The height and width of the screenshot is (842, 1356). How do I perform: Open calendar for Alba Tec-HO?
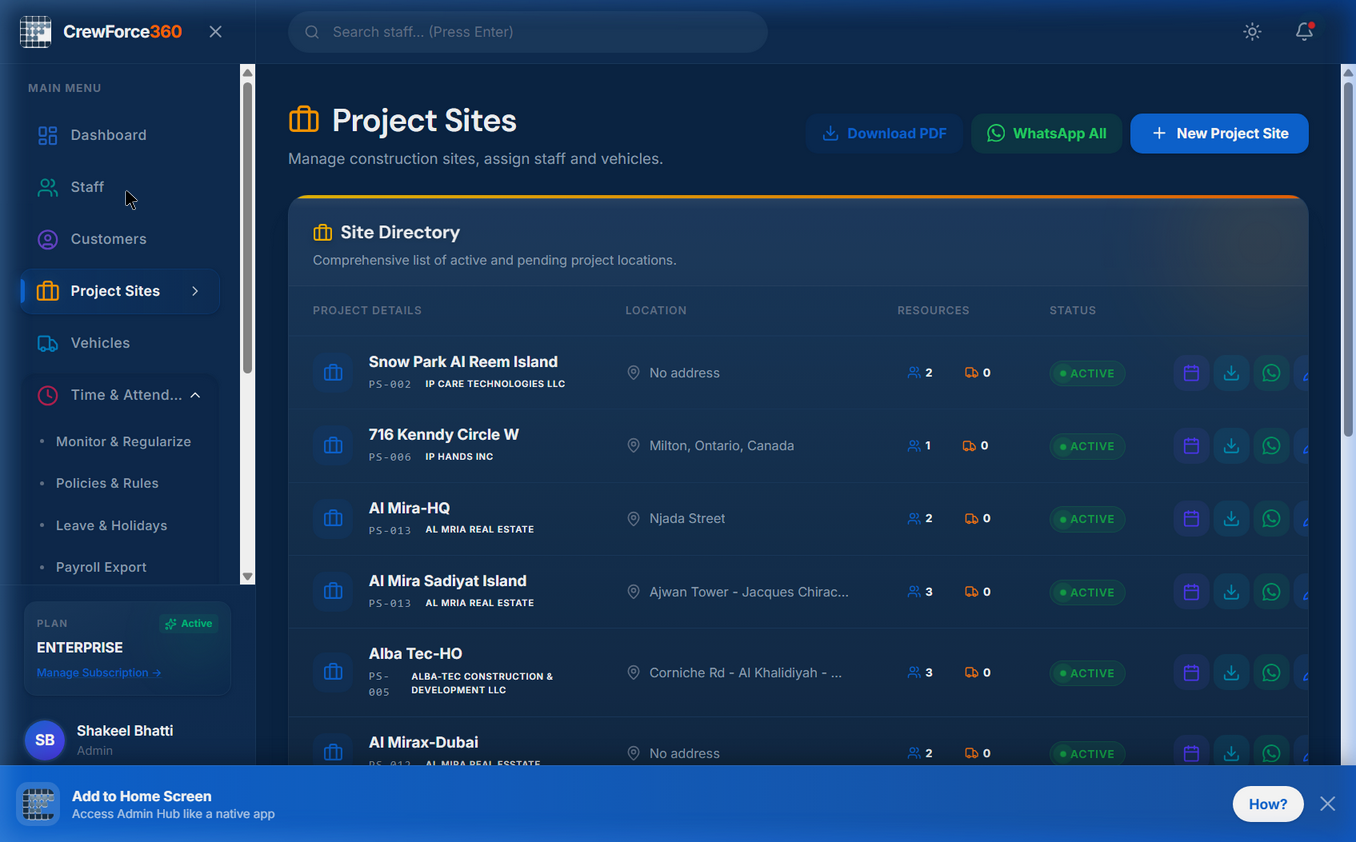click(x=1191, y=673)
